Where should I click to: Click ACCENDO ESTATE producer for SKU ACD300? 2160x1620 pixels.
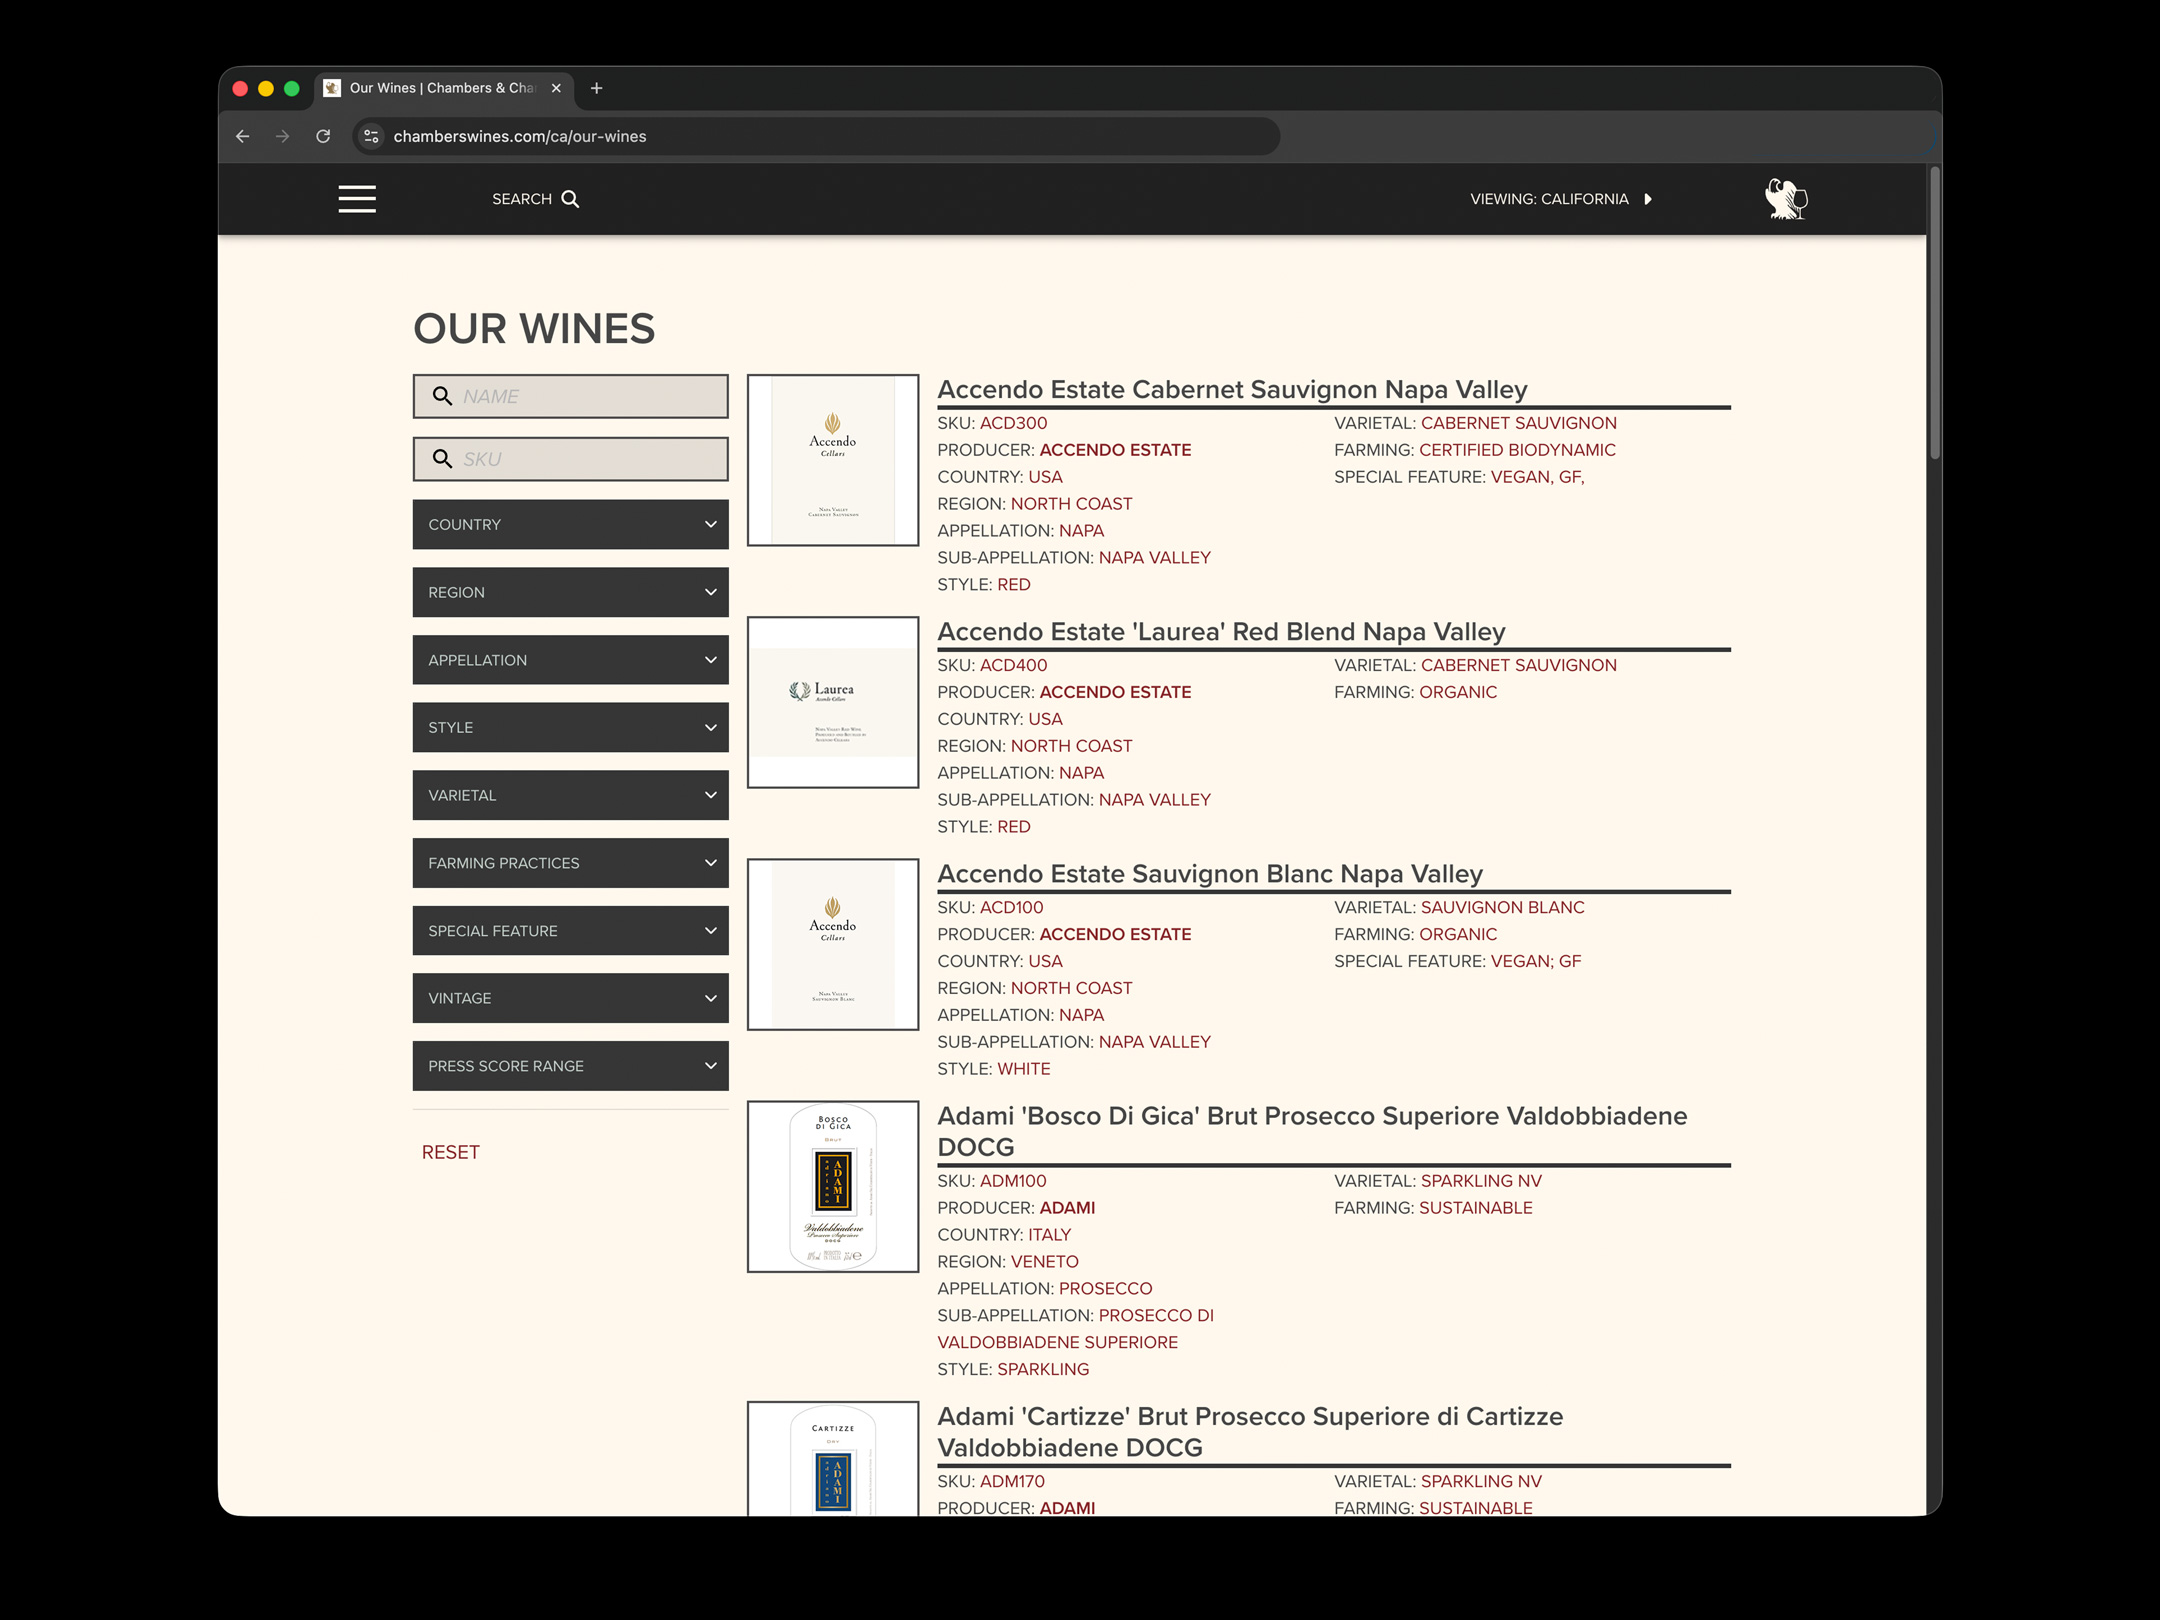tap(1115, 450)
